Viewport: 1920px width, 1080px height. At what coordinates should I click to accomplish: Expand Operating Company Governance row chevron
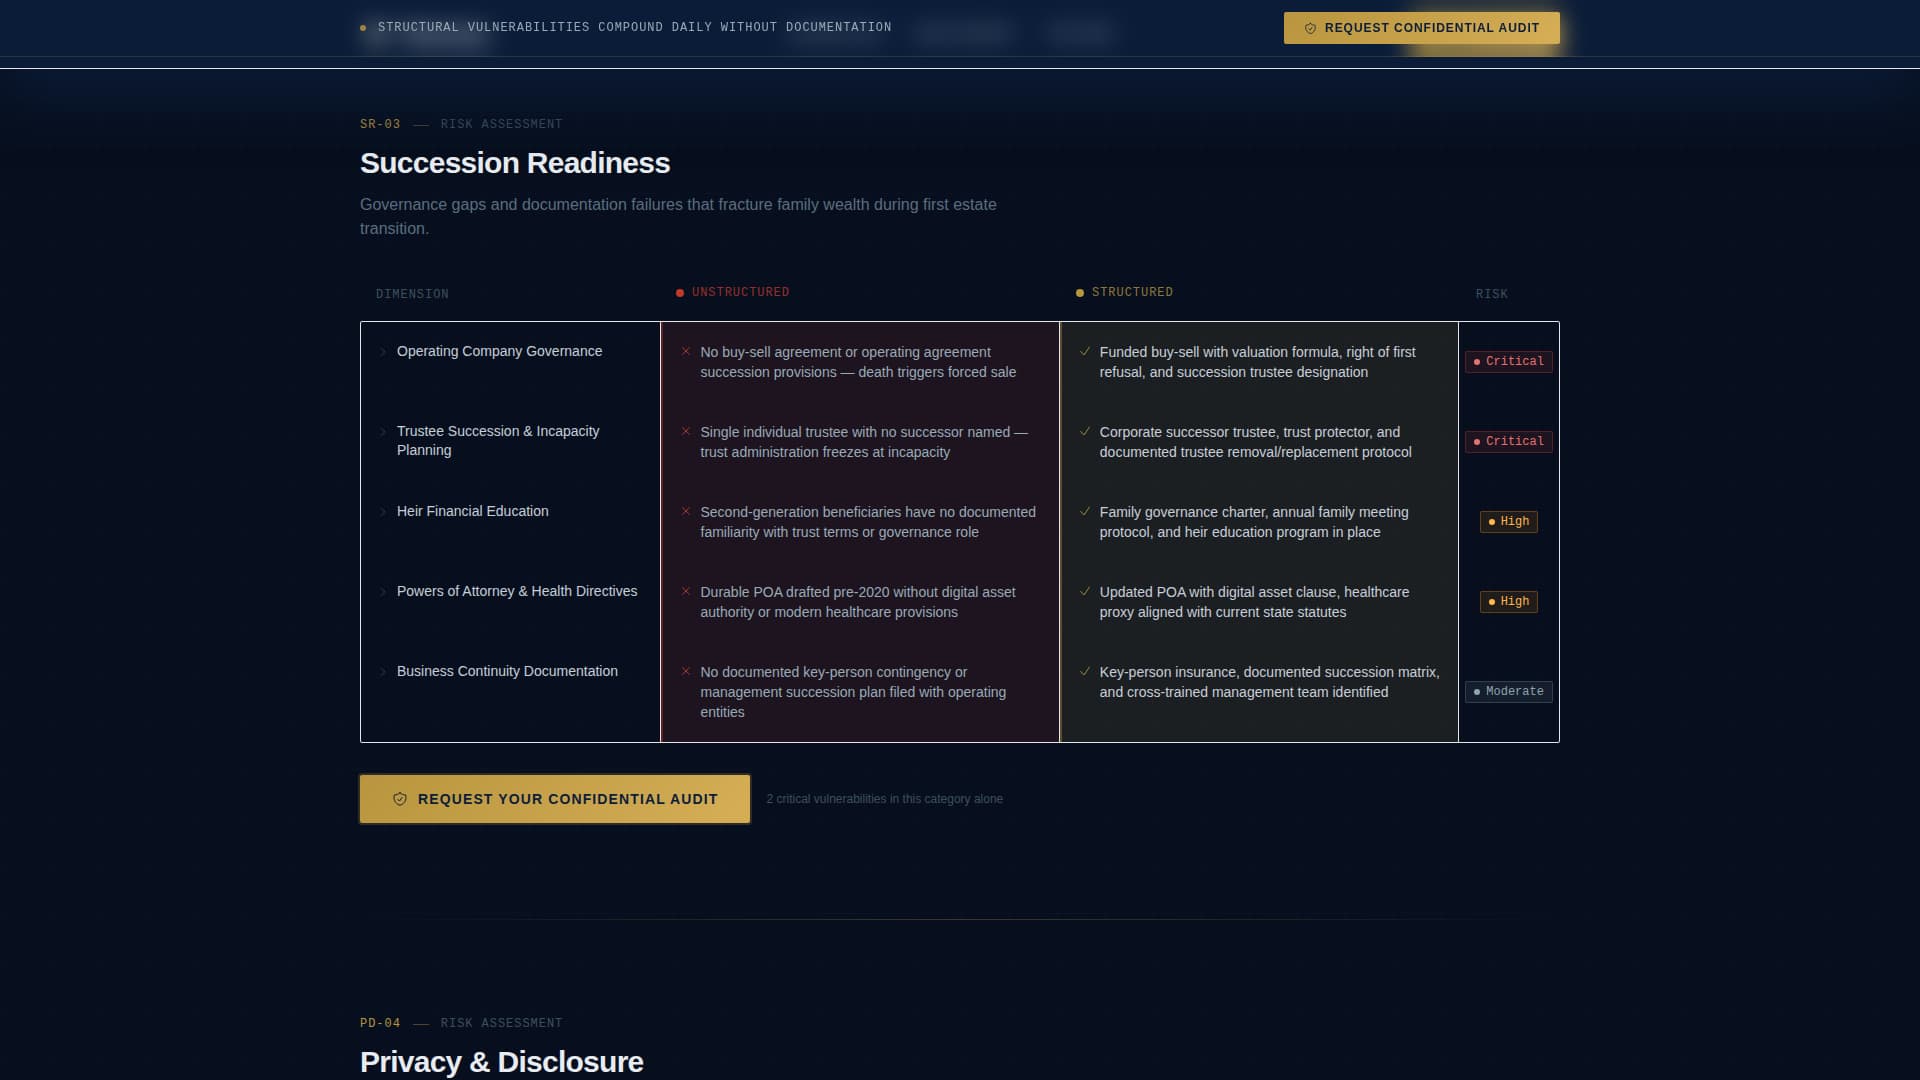pyautogui.click(x=382, y=352)
